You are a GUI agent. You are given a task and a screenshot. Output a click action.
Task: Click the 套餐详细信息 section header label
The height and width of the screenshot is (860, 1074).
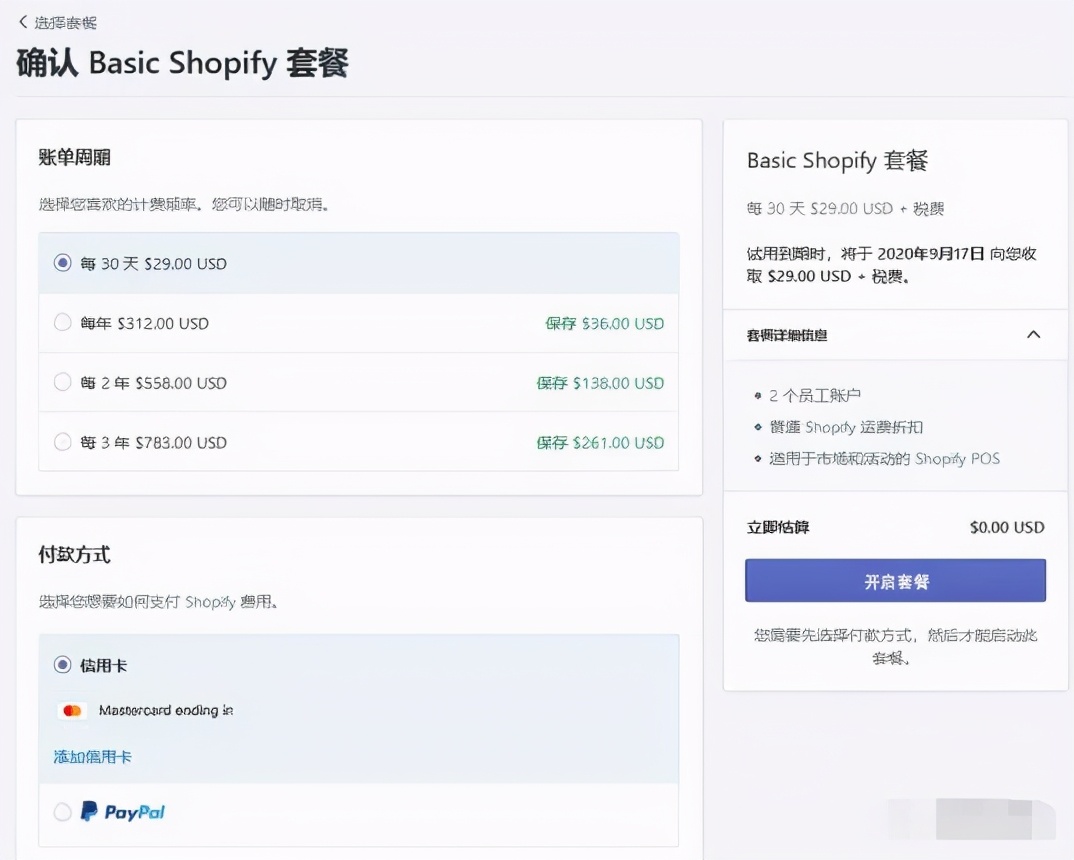click(x=787, y=336)
